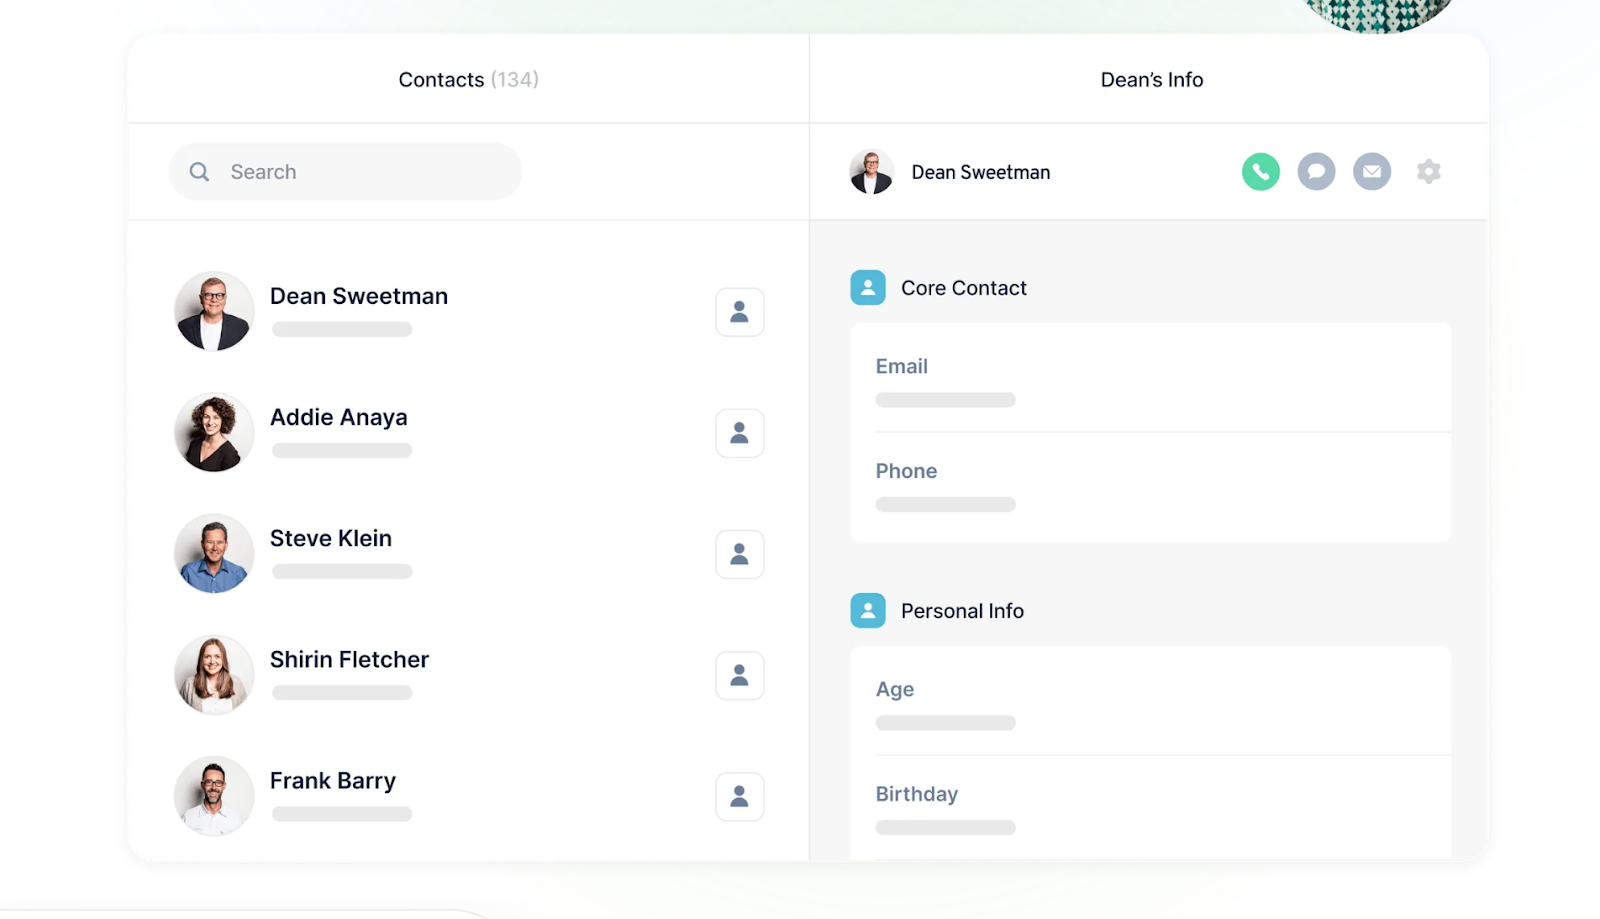1600x919 pixels.
Task: Click Dean Sweetman's avatar photo in the info panel
Action: 871,171
